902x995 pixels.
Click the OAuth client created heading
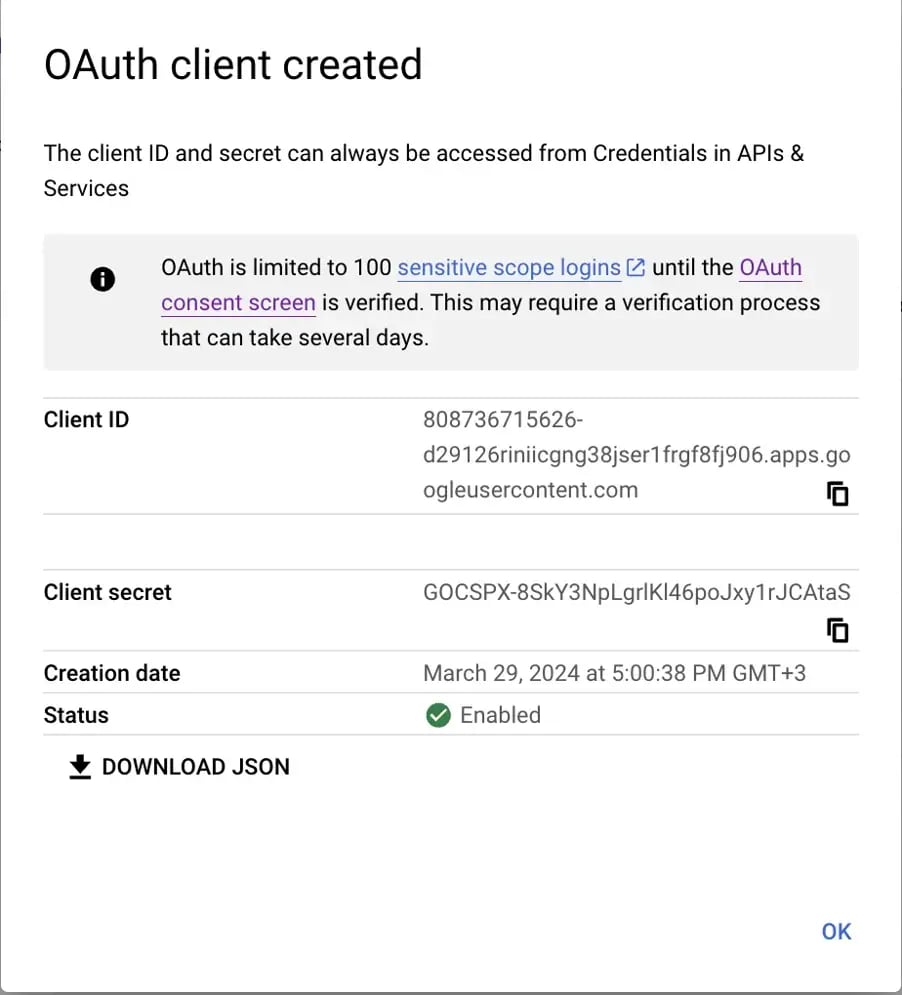[233, 64]
